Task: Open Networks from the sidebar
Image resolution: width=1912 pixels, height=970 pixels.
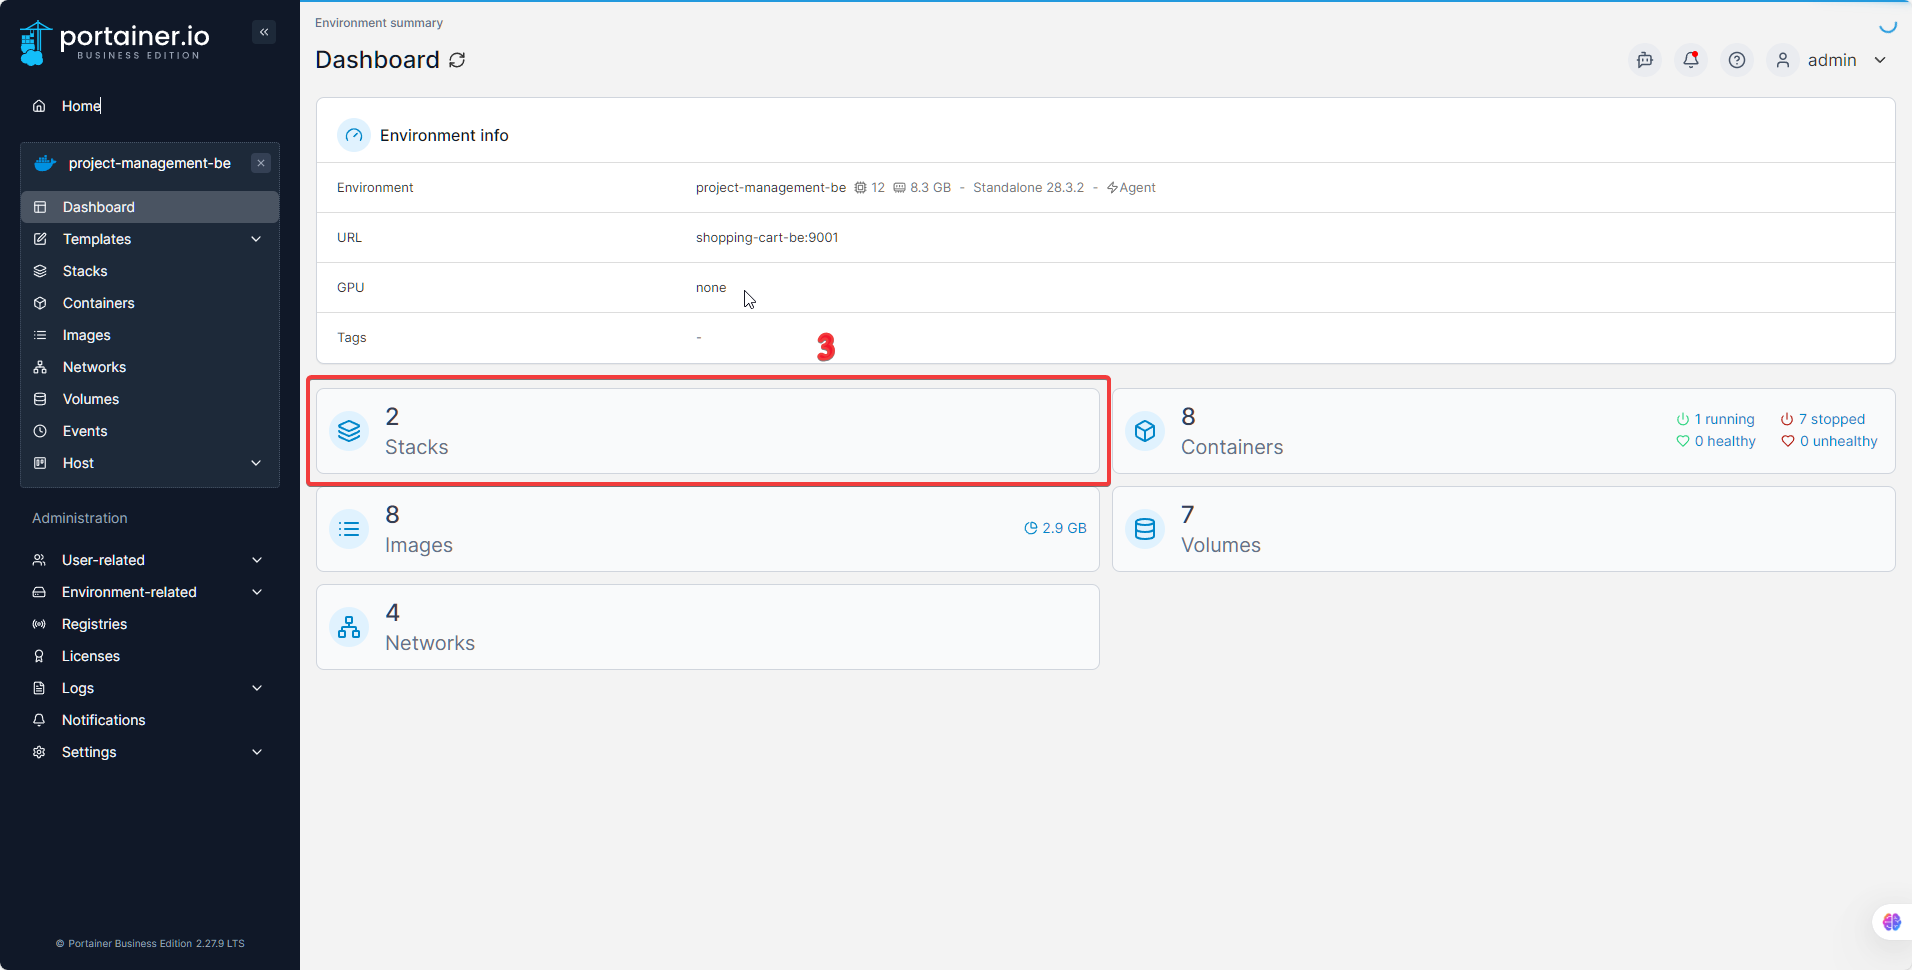Action: point(150,367)
